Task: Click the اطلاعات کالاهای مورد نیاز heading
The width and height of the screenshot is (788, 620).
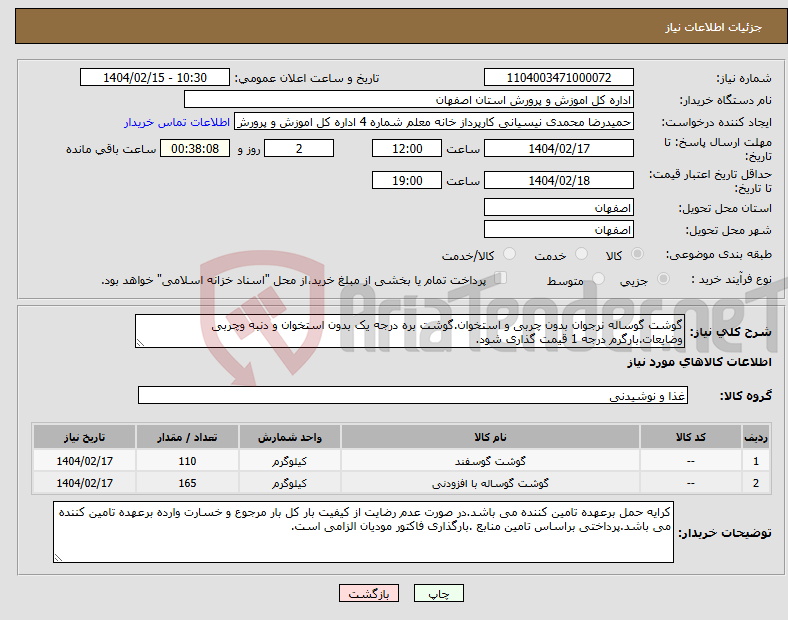Action: 699,362
